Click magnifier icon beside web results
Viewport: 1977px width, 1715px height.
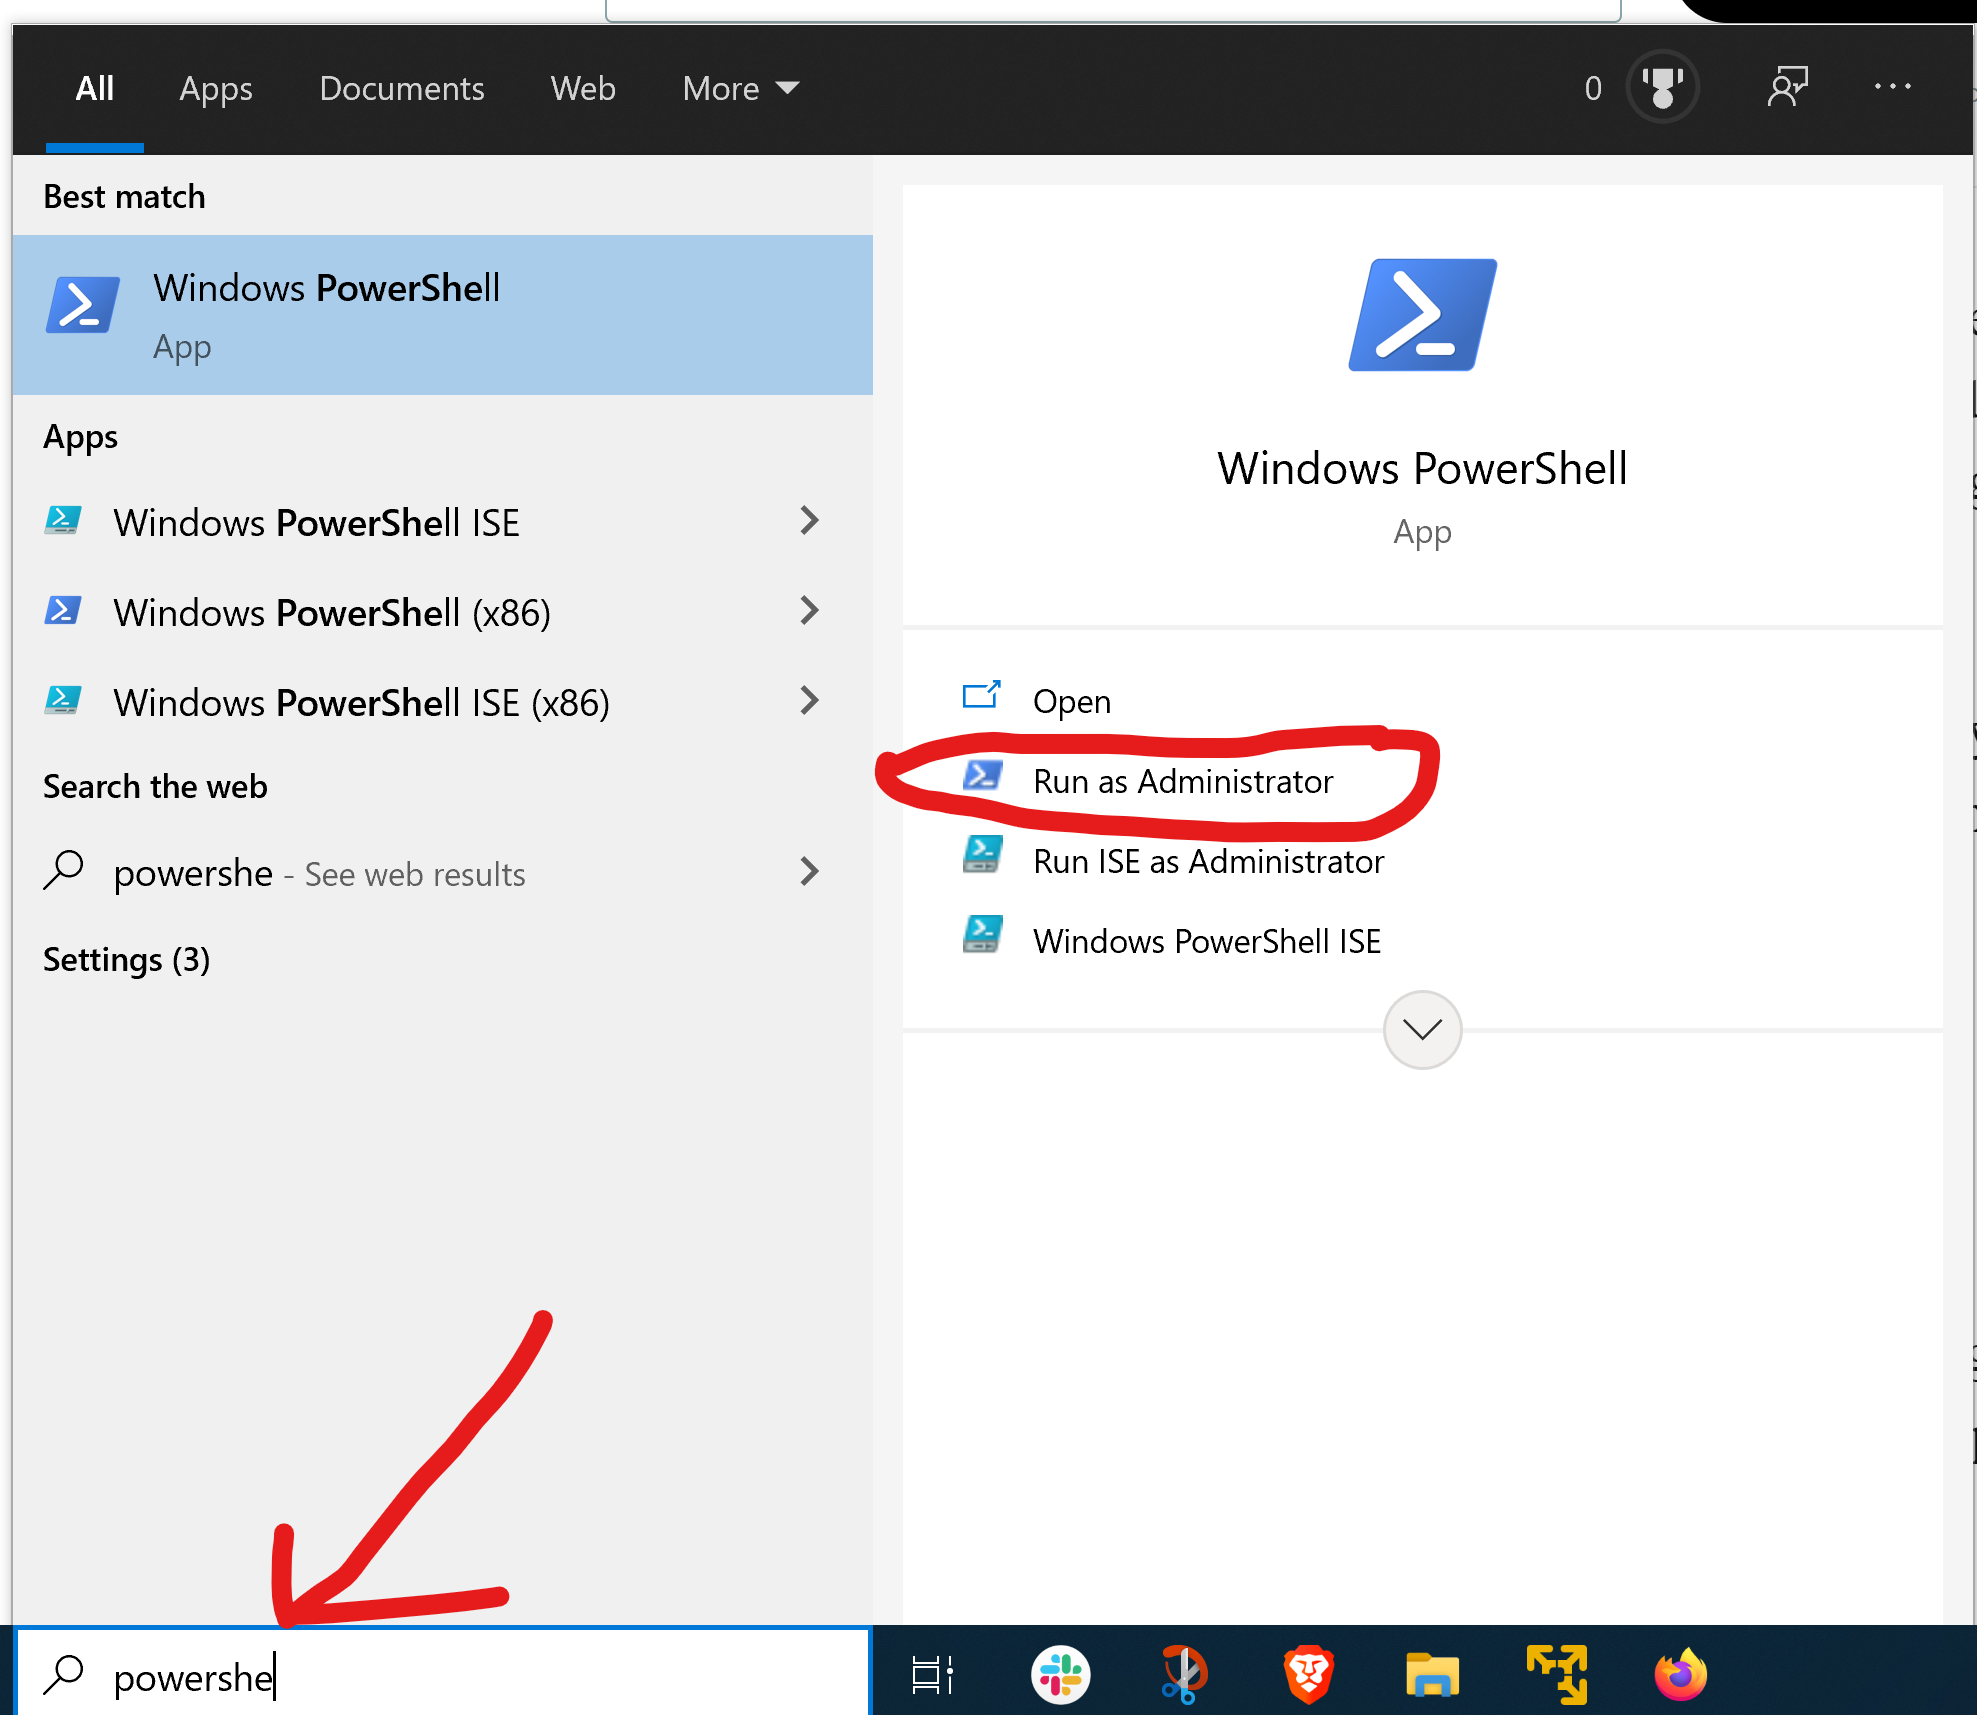[x=64, y=871]
